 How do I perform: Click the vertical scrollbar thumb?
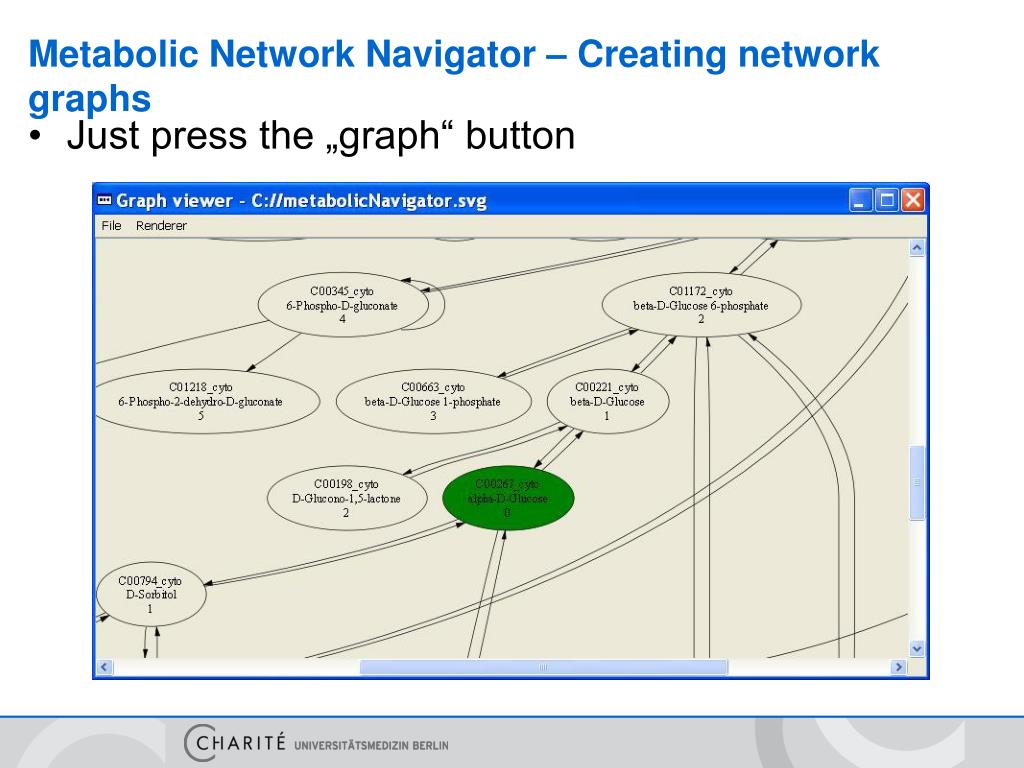(x=917, y=483)
